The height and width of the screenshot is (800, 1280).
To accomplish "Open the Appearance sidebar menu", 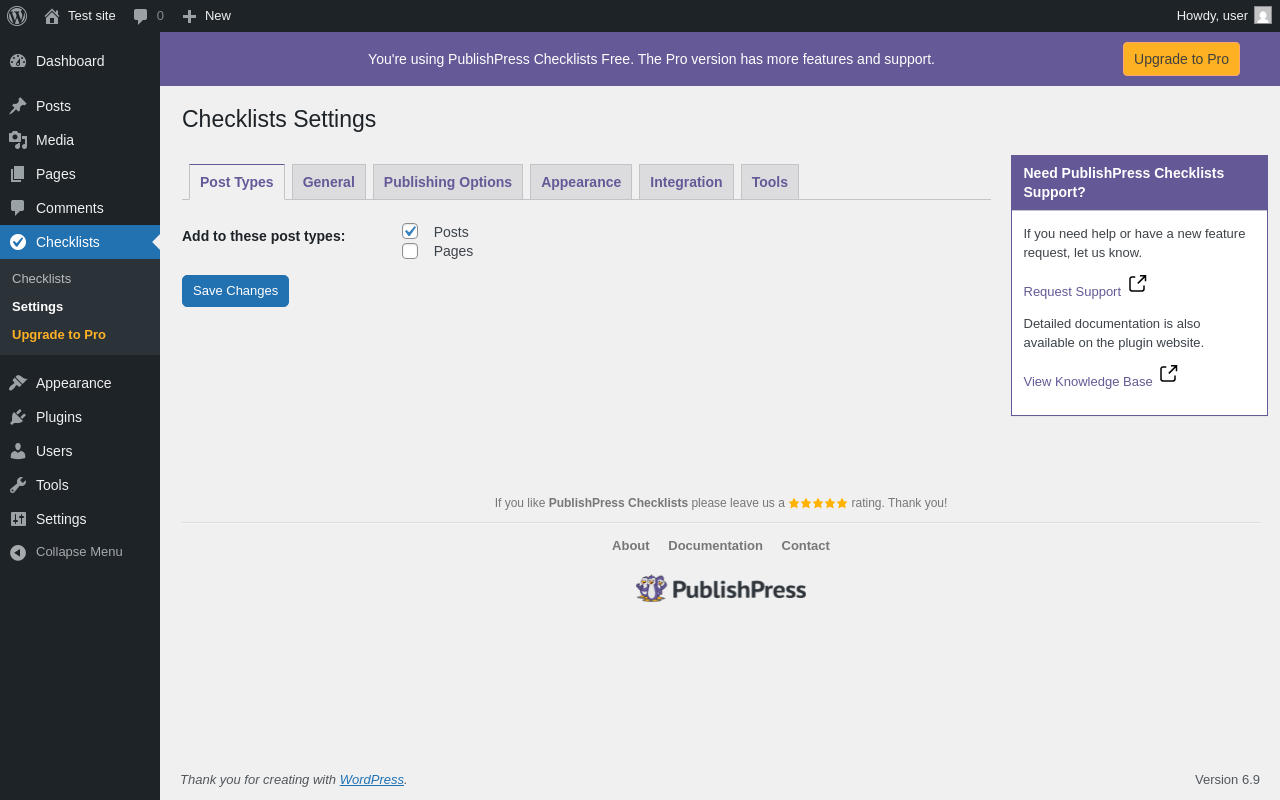I will [80, 383].
